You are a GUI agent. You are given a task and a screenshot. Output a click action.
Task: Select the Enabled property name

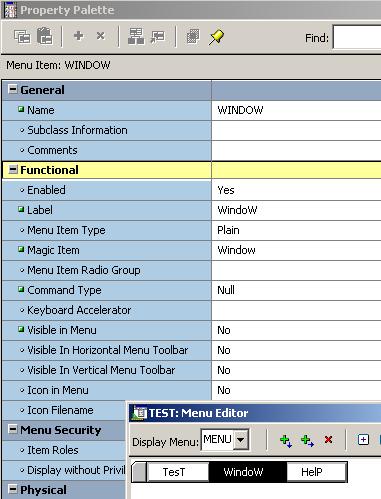tap(46, 190)
